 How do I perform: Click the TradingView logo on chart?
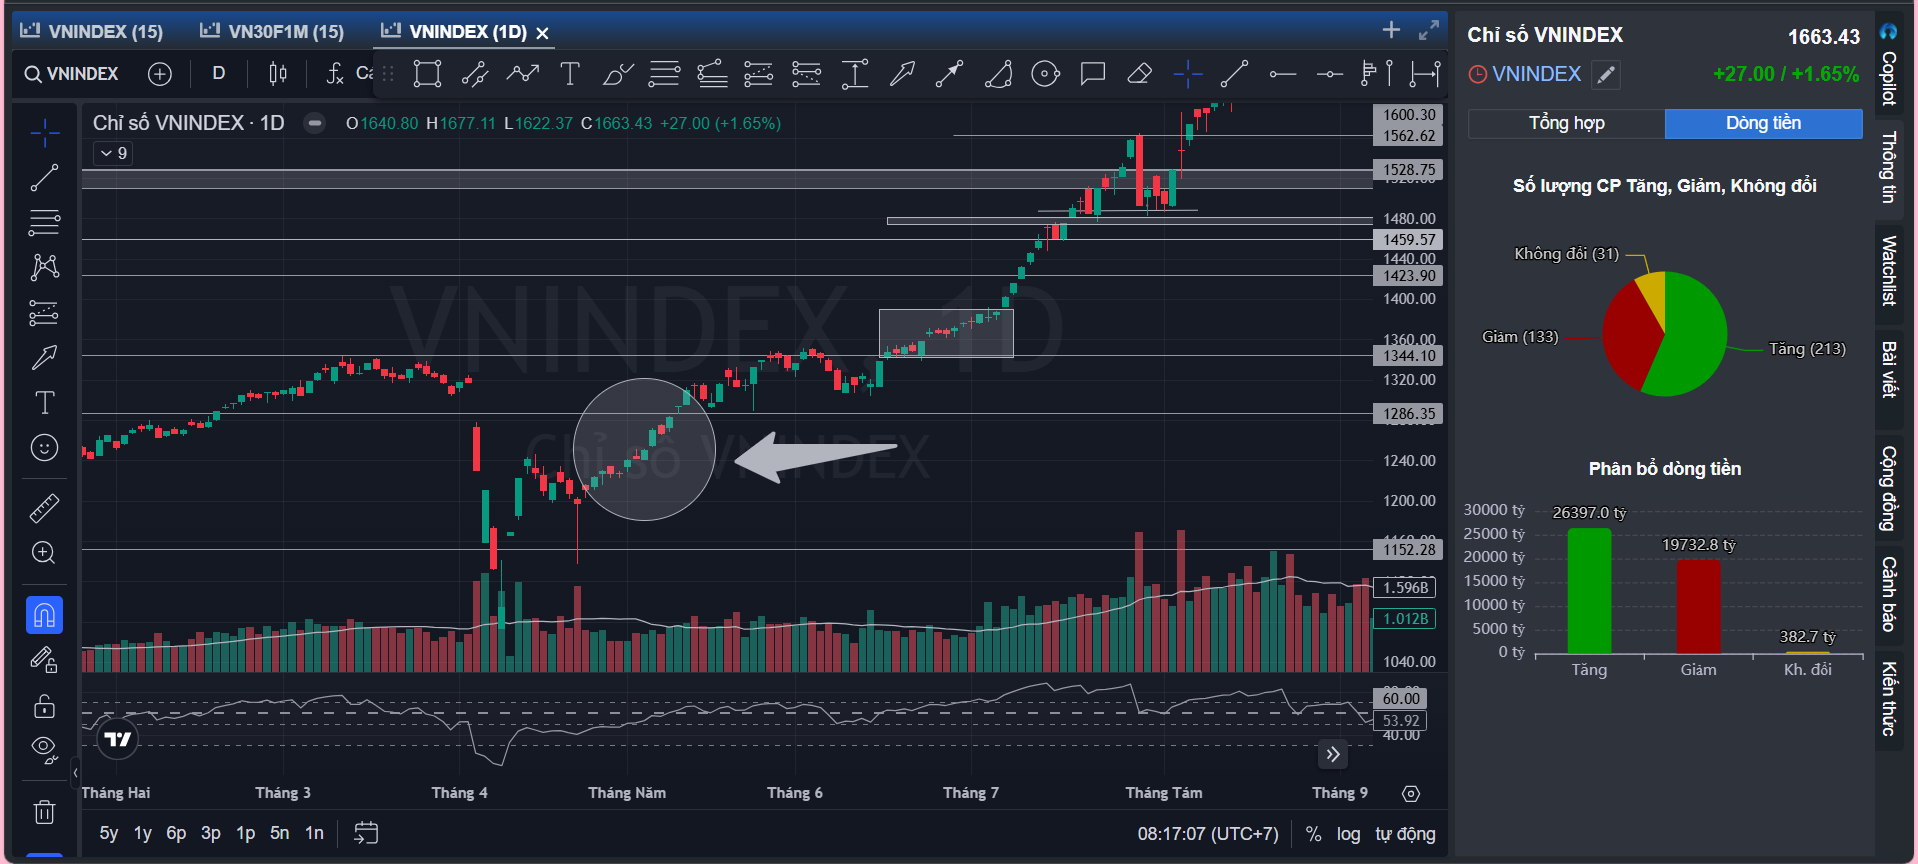pyautogui.click(x=118, y=739)
